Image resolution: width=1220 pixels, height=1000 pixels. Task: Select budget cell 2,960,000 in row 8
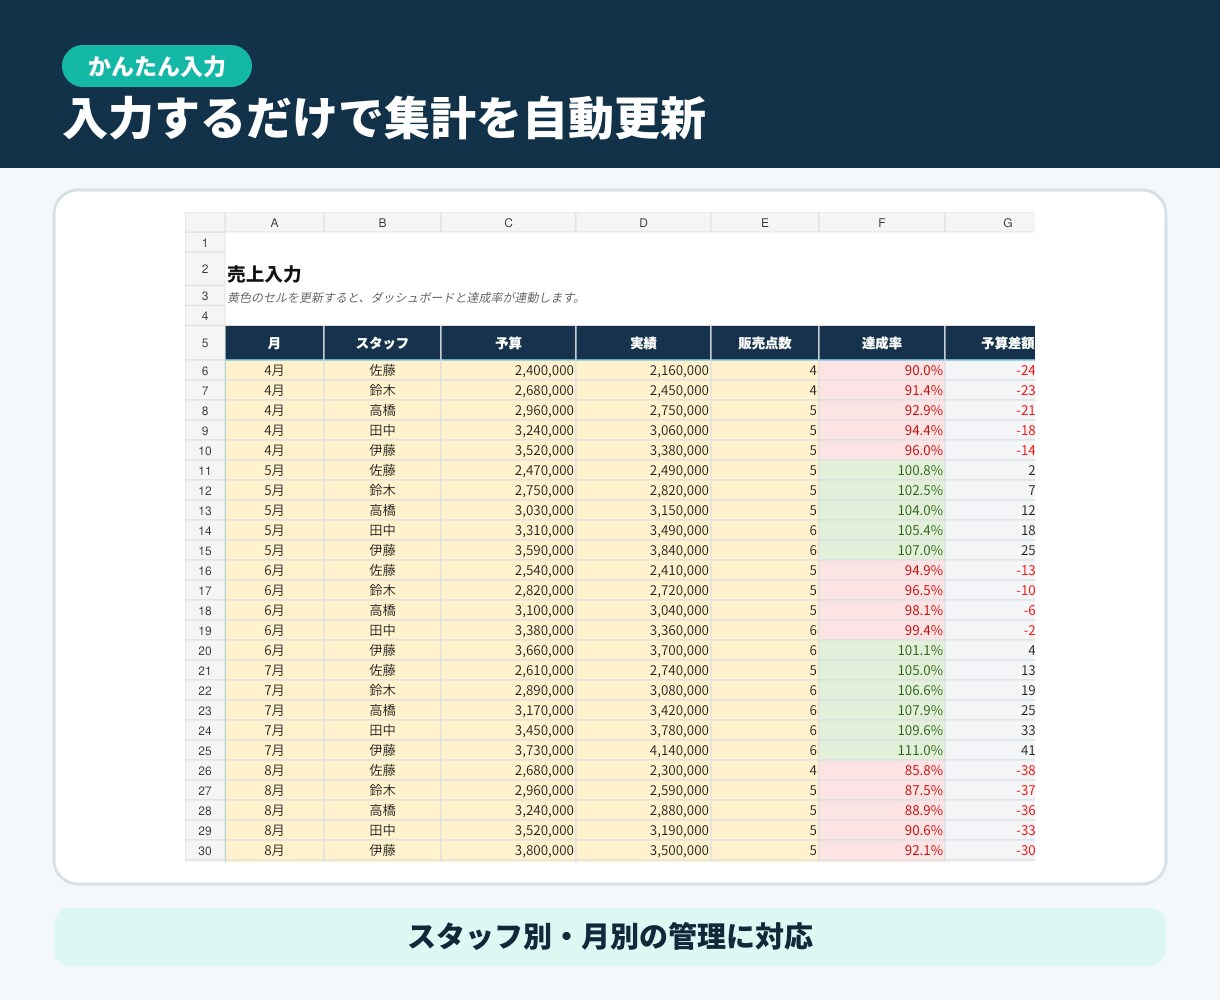[x=508, y=410]
